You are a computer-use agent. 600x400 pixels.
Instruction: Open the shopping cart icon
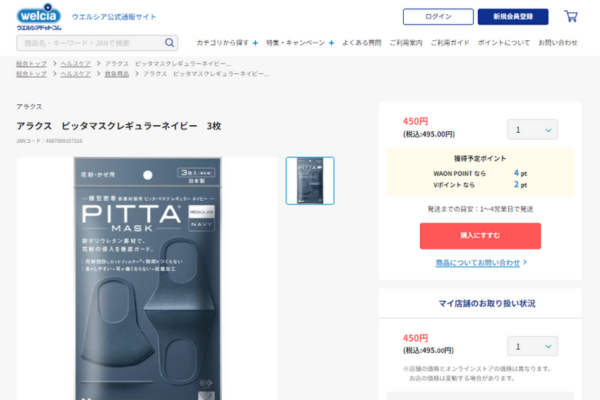pyautogui.click(x=571, y=16)
